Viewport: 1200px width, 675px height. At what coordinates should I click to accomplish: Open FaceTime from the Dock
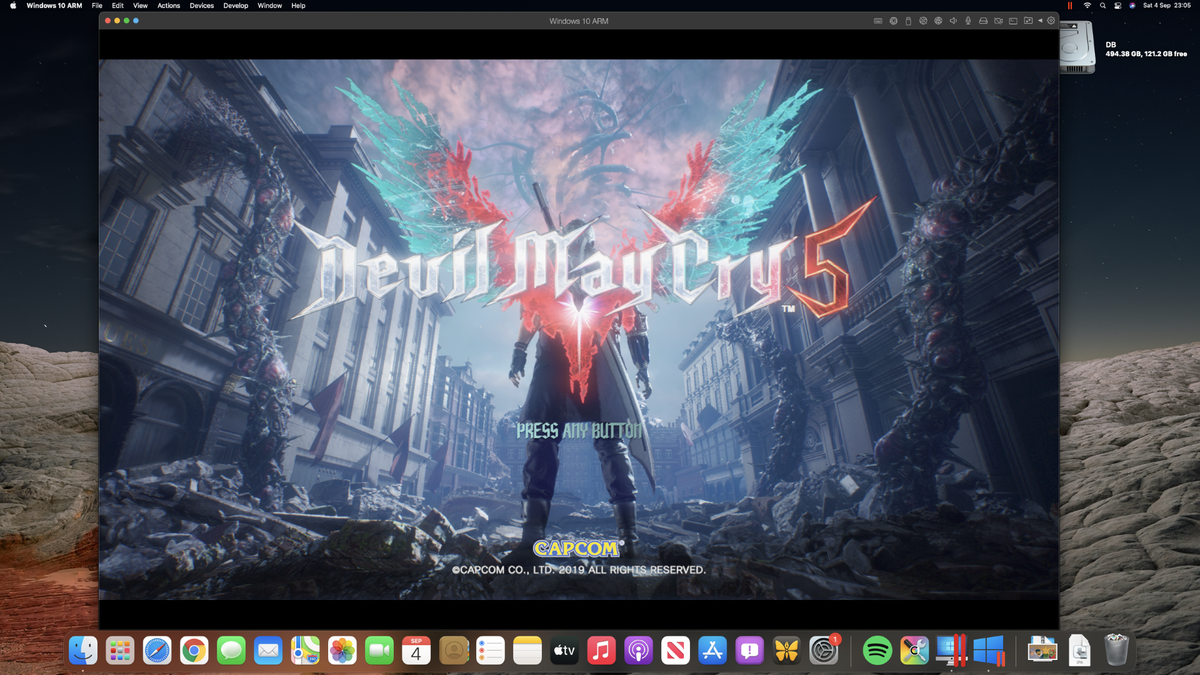click(x=379, y=651)
